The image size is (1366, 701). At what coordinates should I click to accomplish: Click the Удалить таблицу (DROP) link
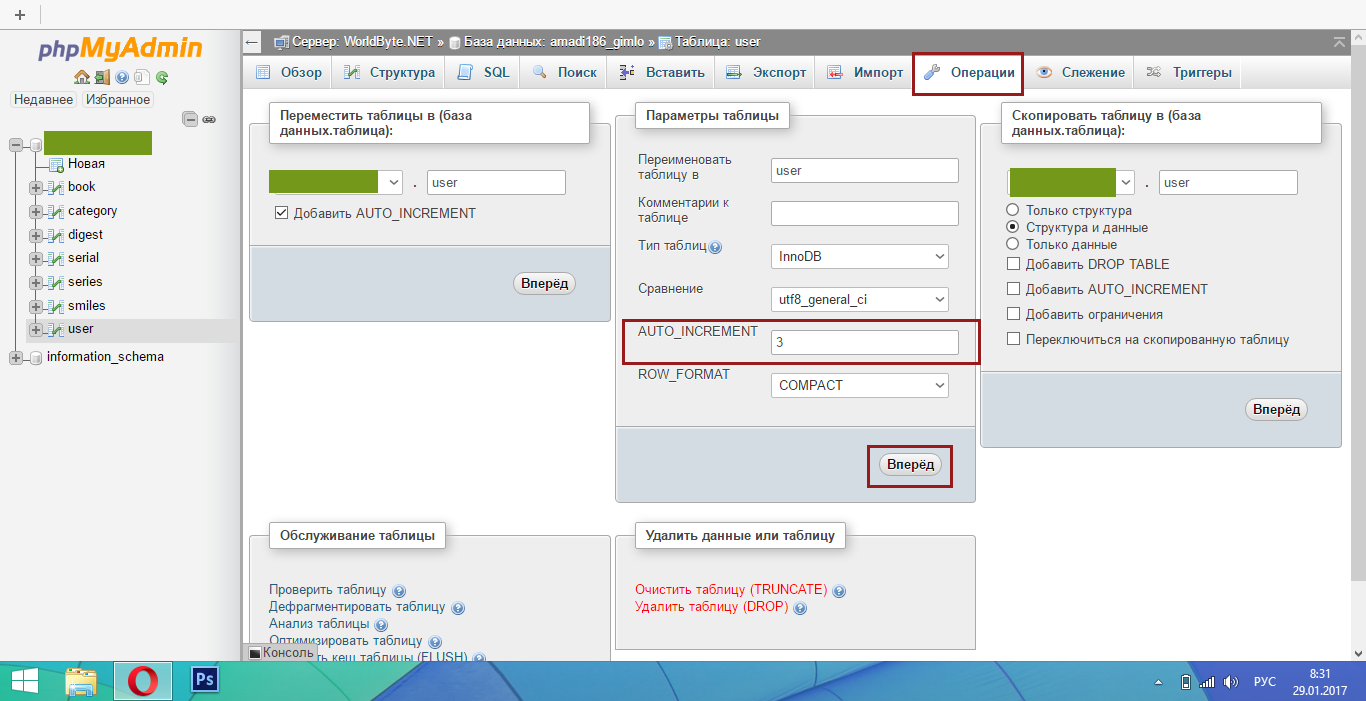[711, 607]
